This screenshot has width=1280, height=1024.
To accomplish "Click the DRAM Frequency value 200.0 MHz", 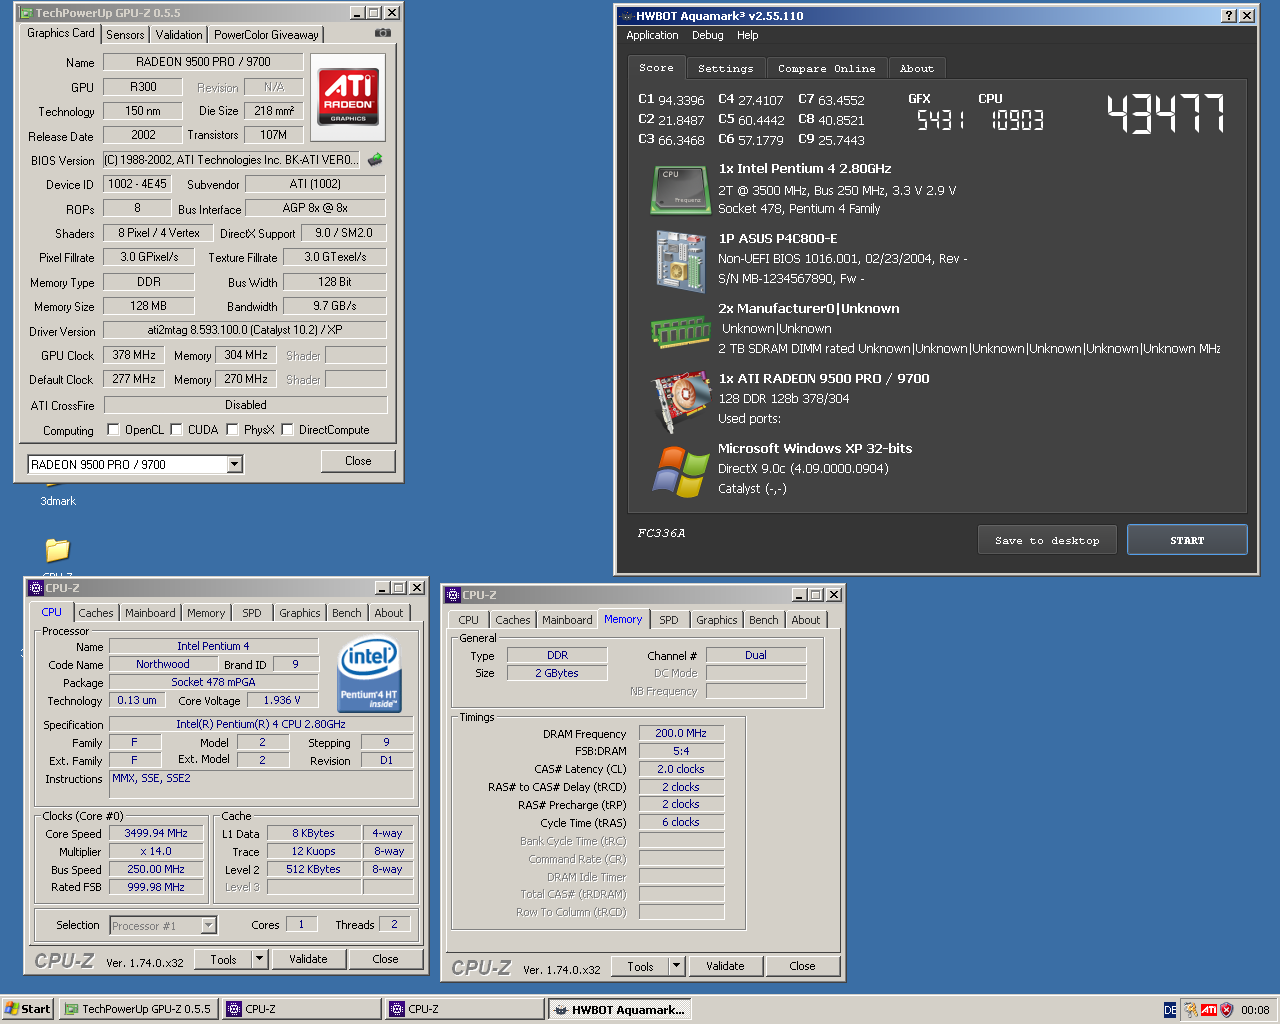I will coord(681,733).
